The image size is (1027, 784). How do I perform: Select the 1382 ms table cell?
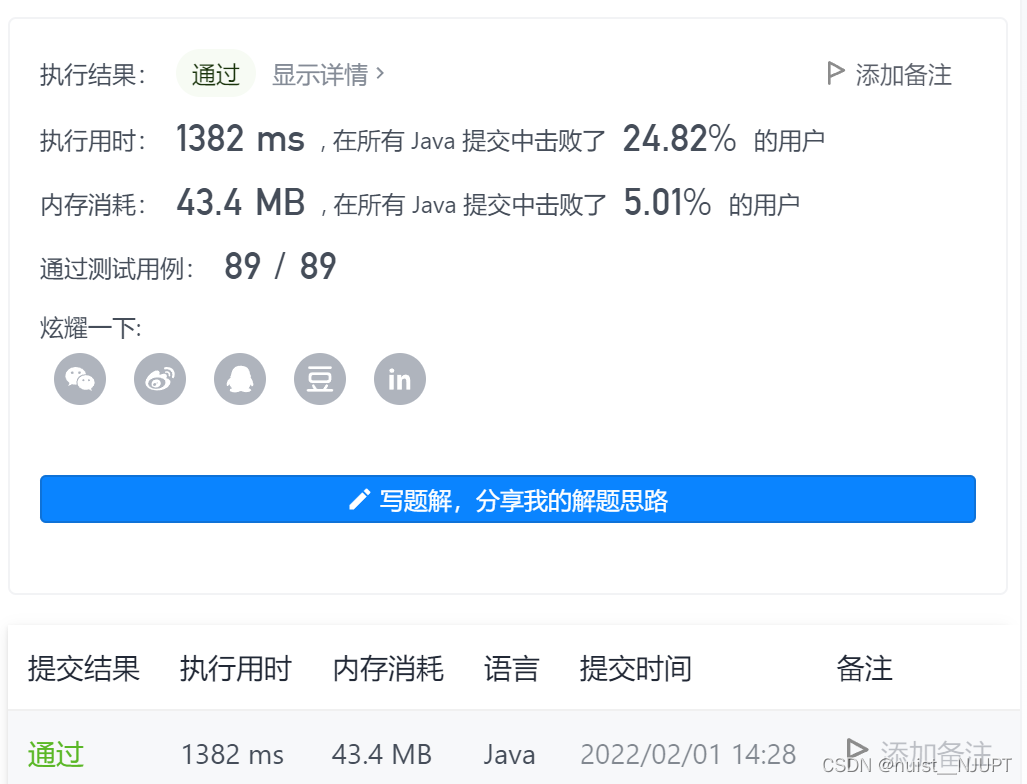point(233,755)
